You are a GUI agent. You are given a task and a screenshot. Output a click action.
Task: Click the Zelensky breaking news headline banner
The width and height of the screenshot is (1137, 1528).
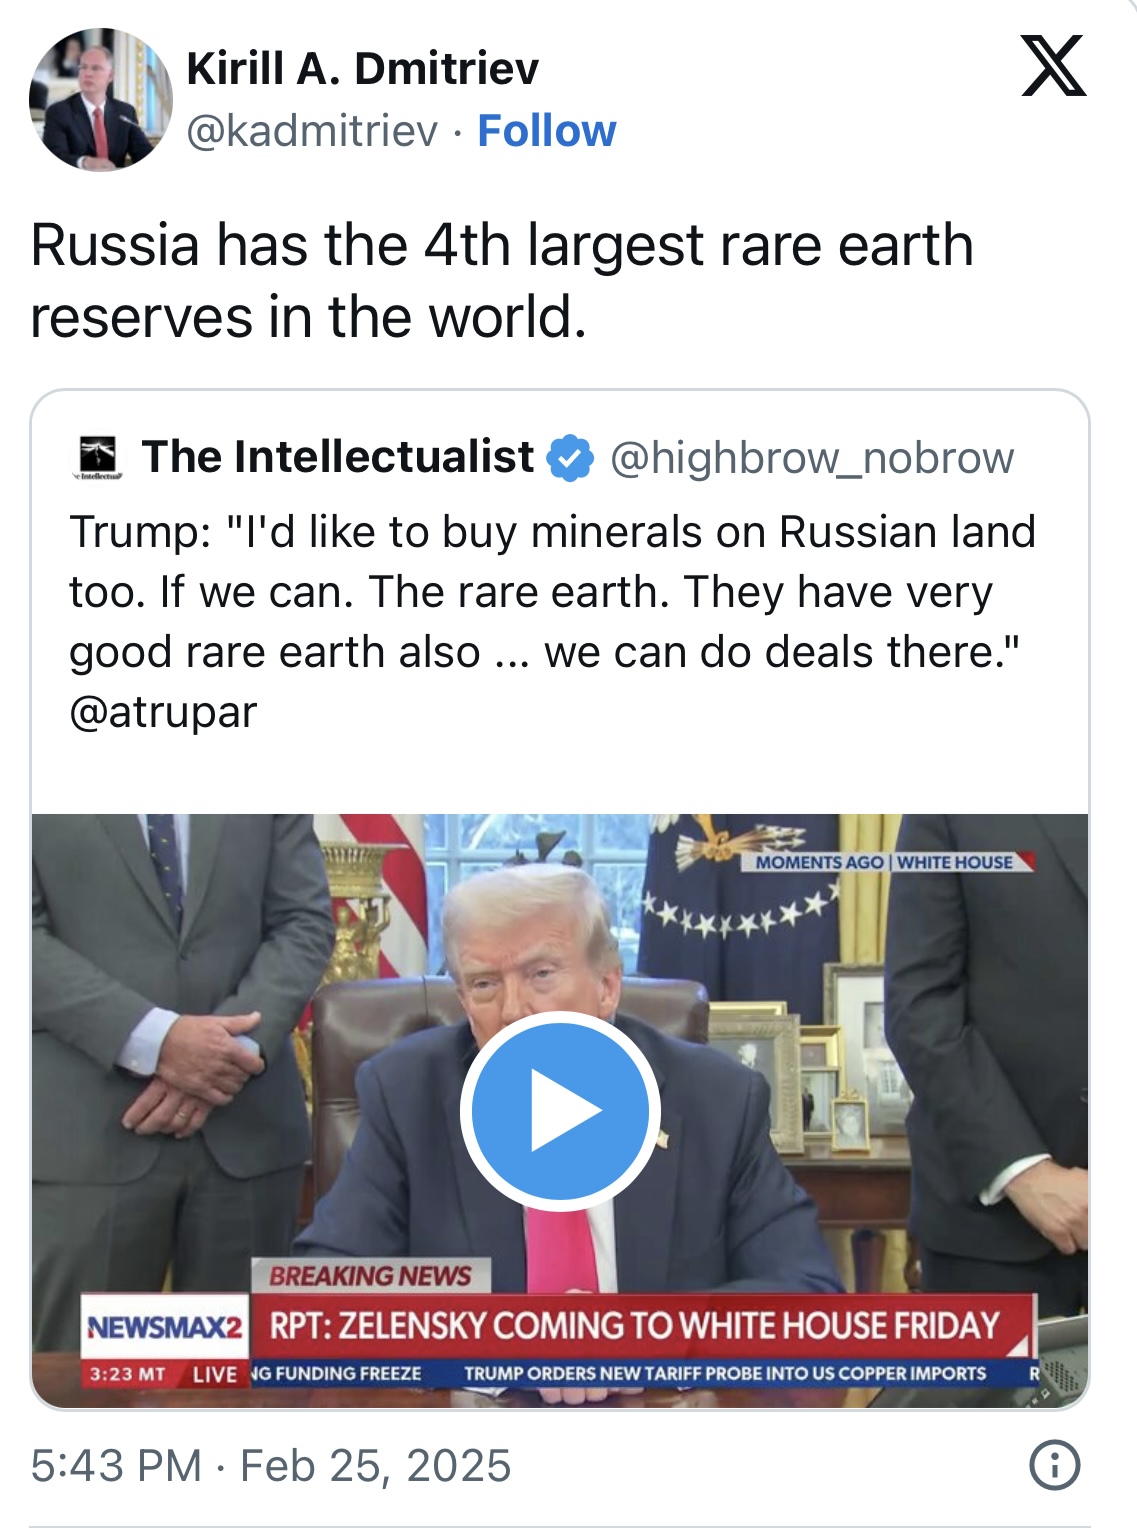pyautogui.click(x=635, y=1326)
